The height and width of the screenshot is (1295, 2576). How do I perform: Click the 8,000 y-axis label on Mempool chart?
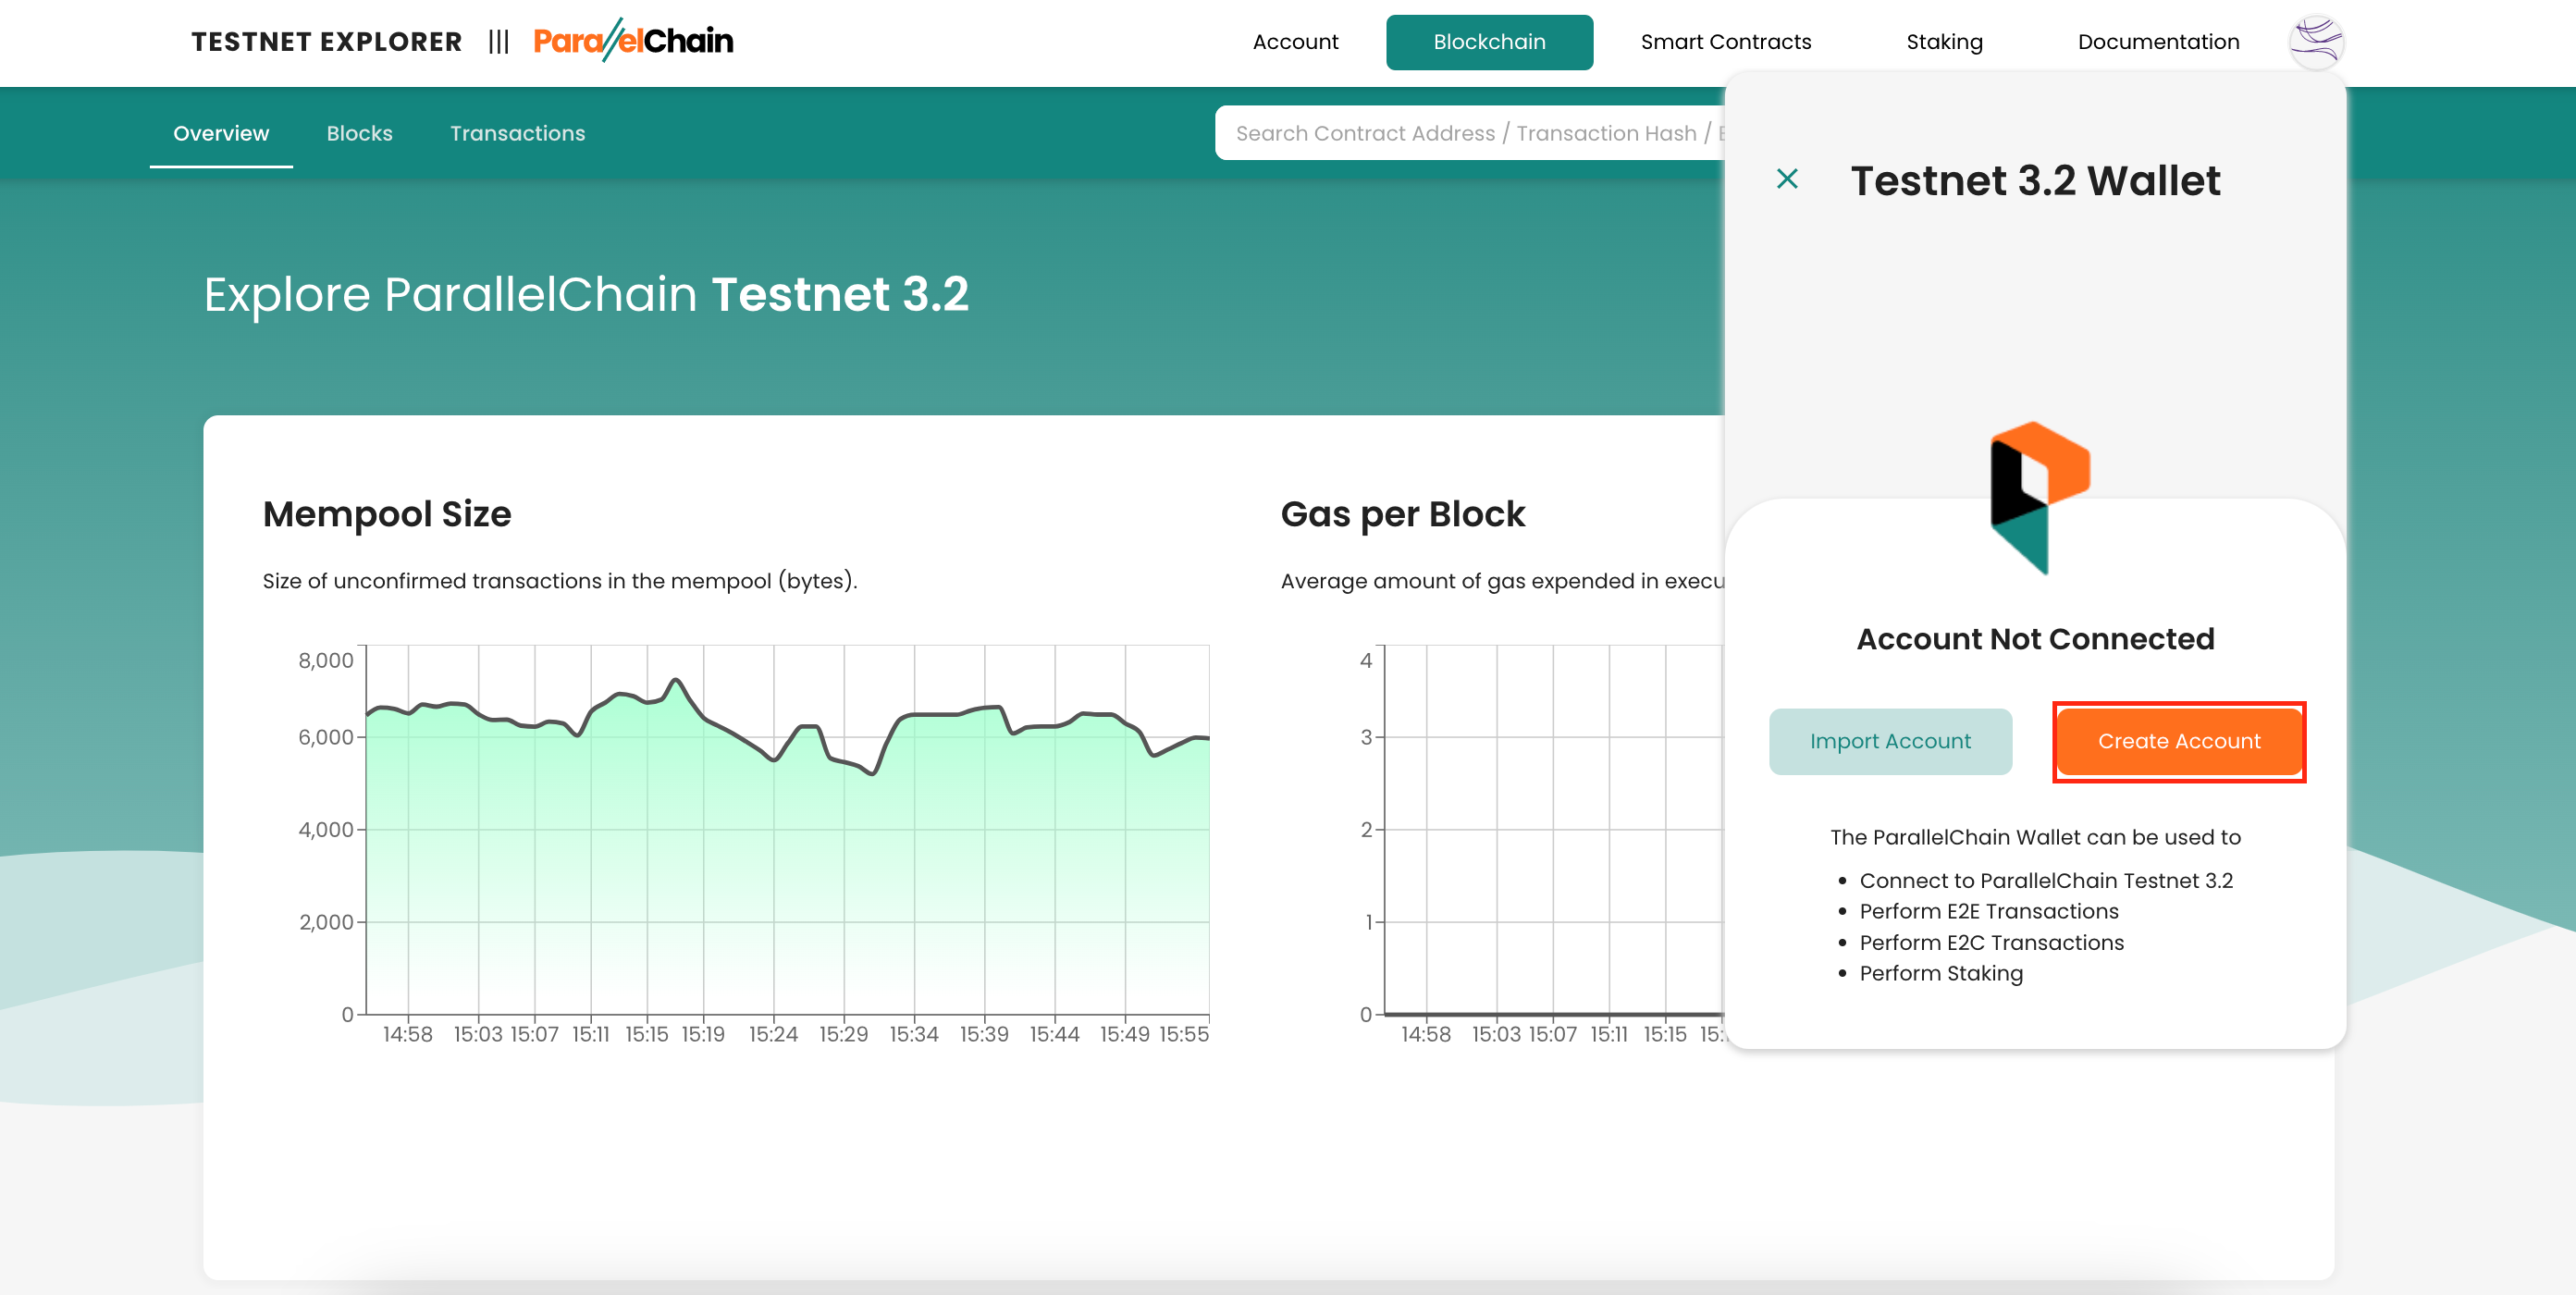[326, 660]
